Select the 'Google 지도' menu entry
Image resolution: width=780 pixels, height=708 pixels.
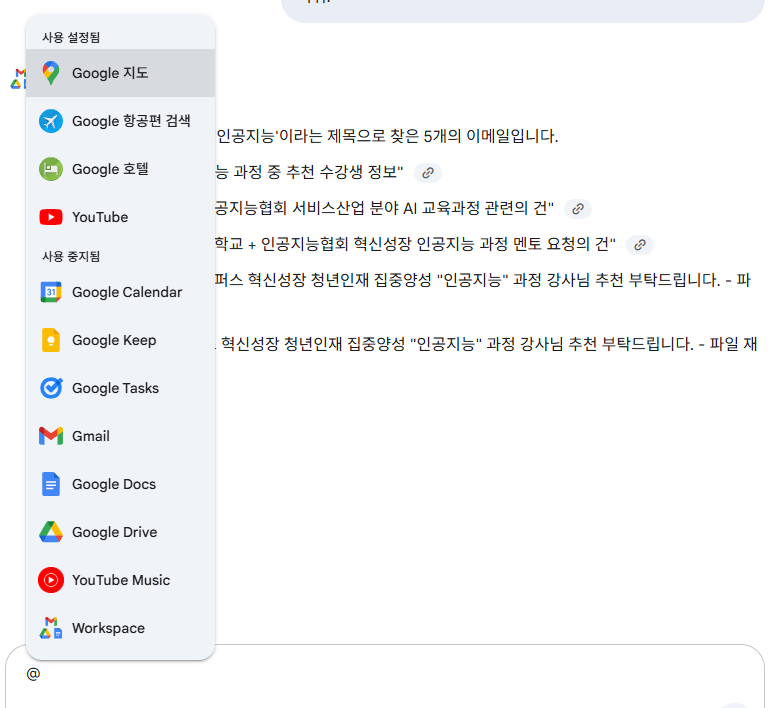(120, 73)
